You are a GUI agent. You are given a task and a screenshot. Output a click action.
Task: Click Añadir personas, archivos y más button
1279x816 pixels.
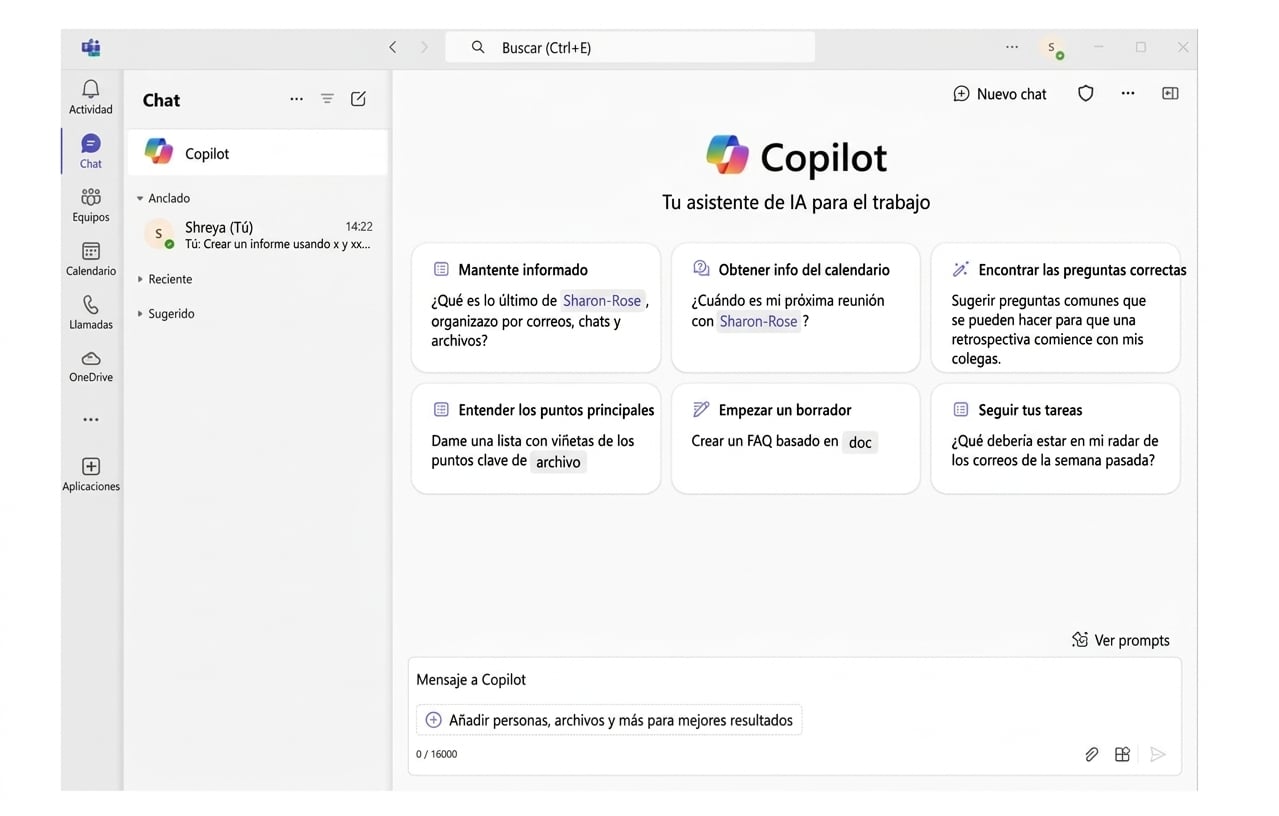coord(609,720)
